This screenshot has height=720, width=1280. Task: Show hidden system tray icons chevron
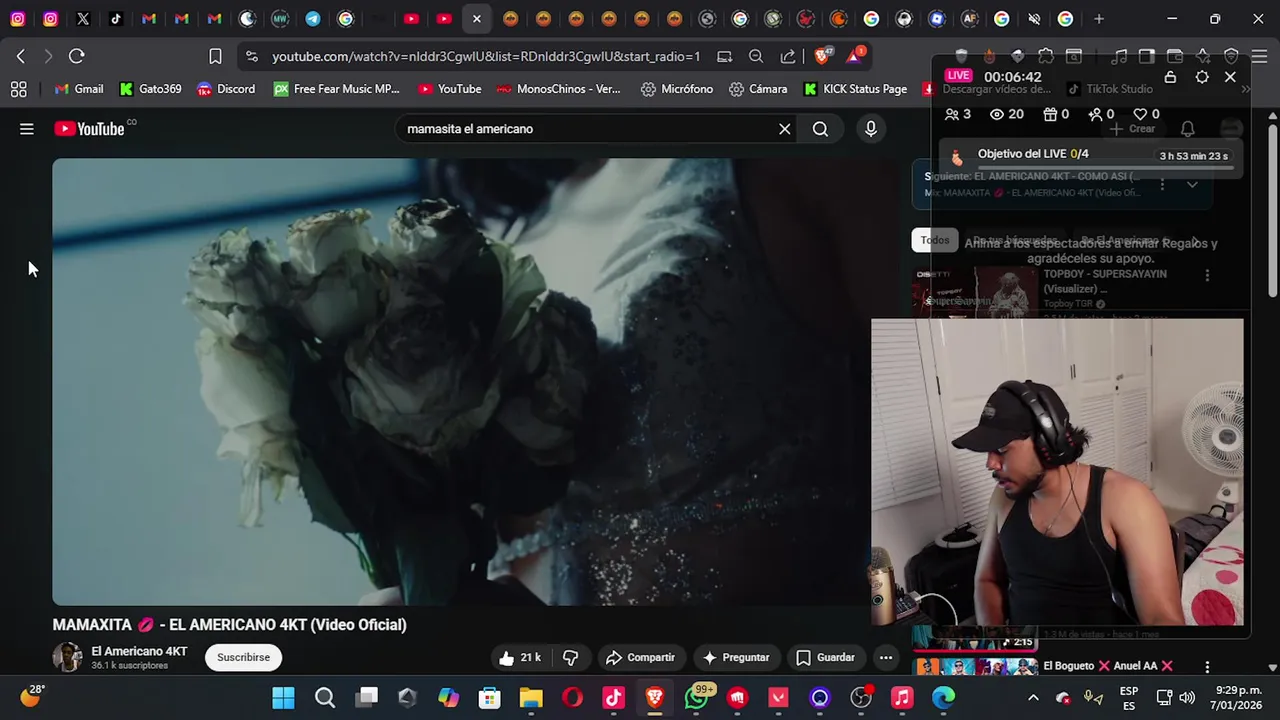[x=1033, y=697]
